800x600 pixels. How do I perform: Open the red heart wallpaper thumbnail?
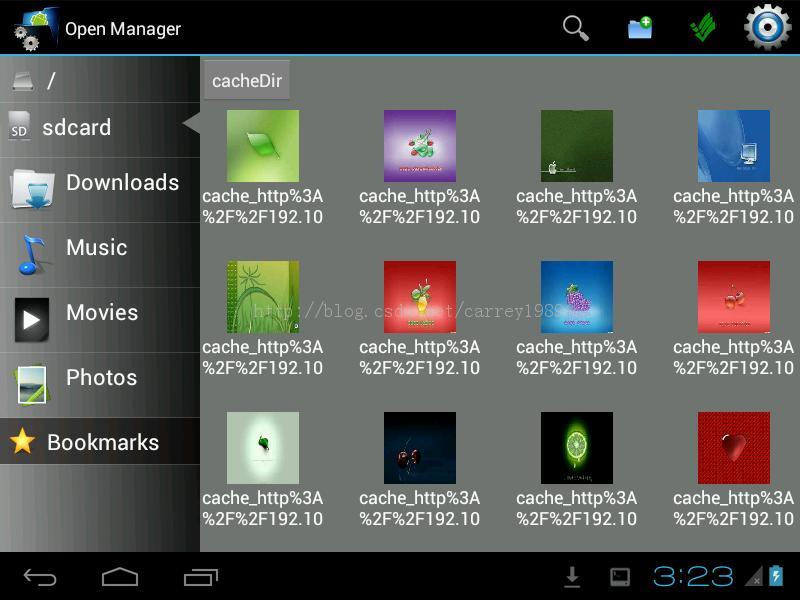pos(735,447)
